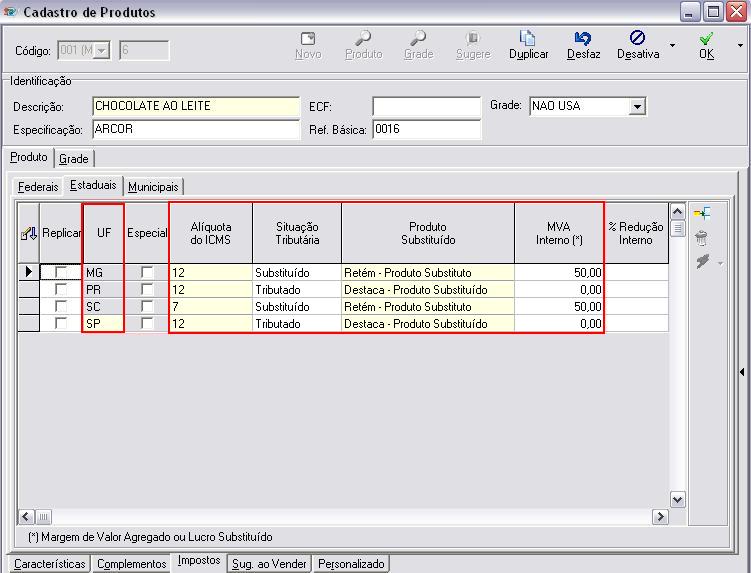Expand the dropdown arrow next to OK
The image size is (751, 573).
[740, 45]
